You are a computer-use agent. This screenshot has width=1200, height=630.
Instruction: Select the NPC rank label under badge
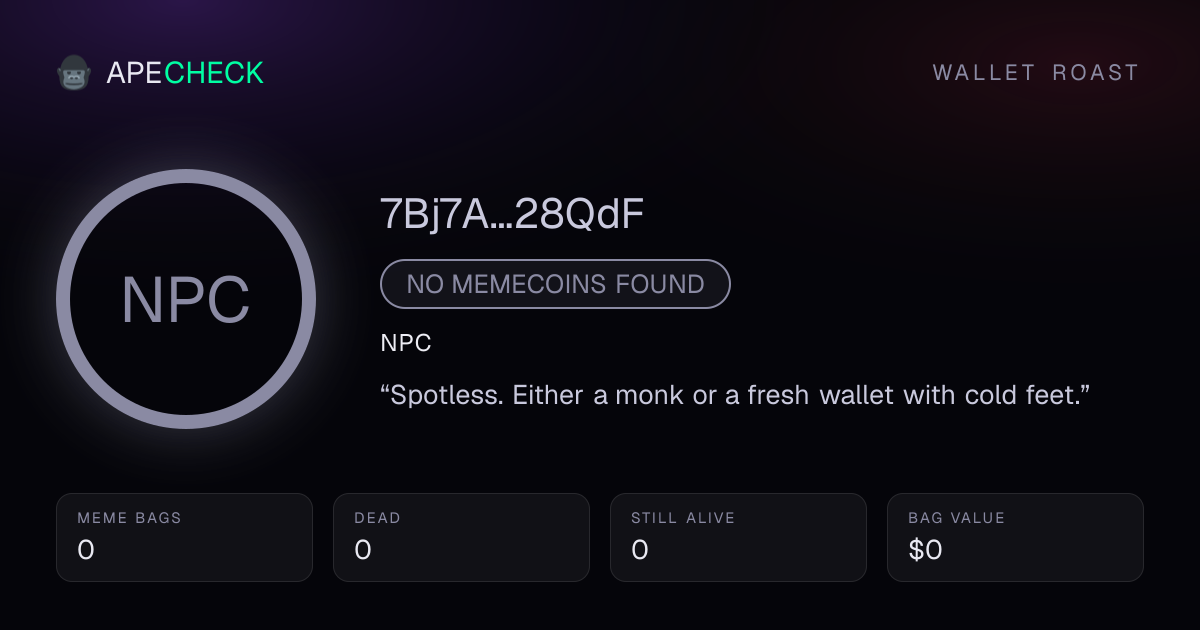pos(406,343)
